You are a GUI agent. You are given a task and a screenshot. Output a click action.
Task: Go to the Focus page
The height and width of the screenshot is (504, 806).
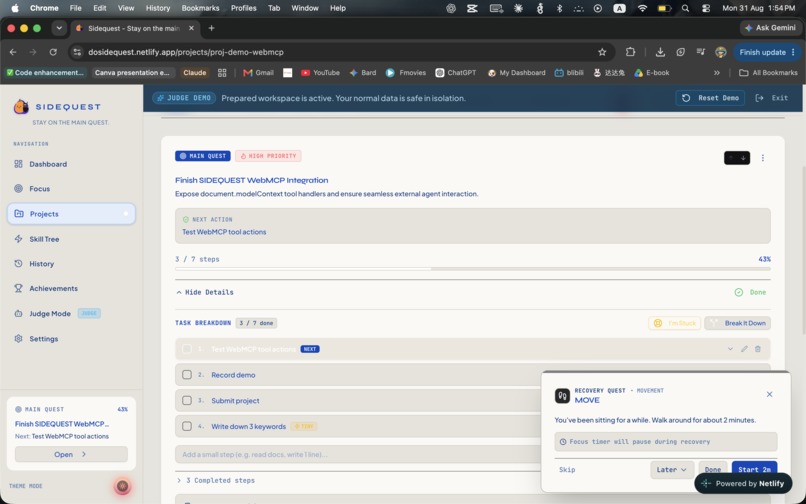pos(39,189)
